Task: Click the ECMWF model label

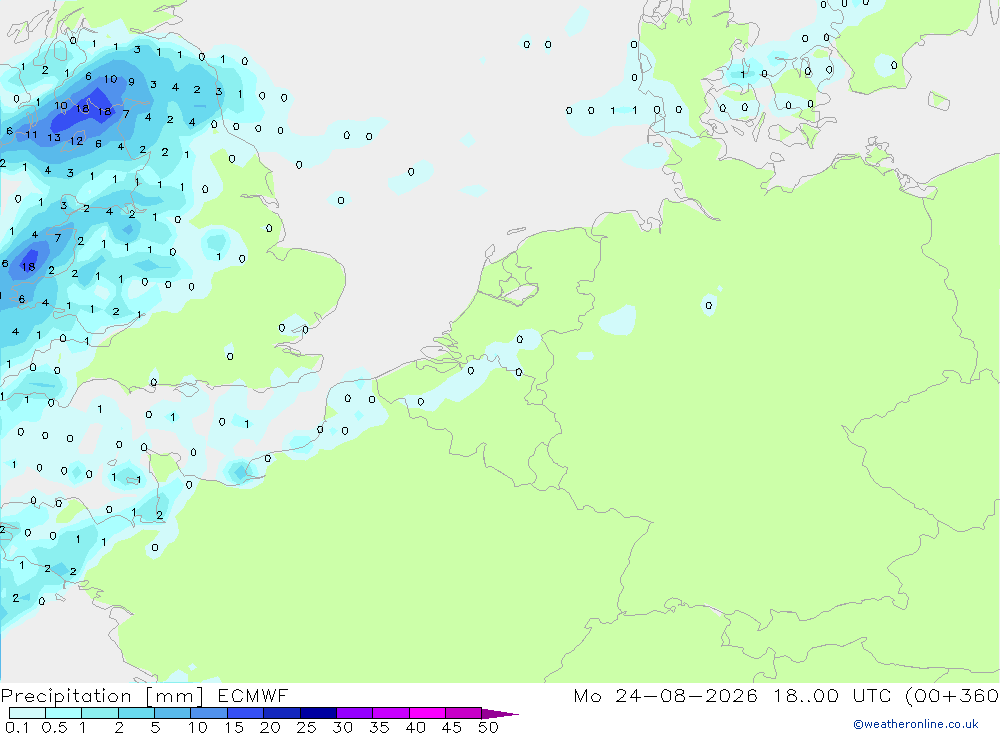Action: click(253, 696)
